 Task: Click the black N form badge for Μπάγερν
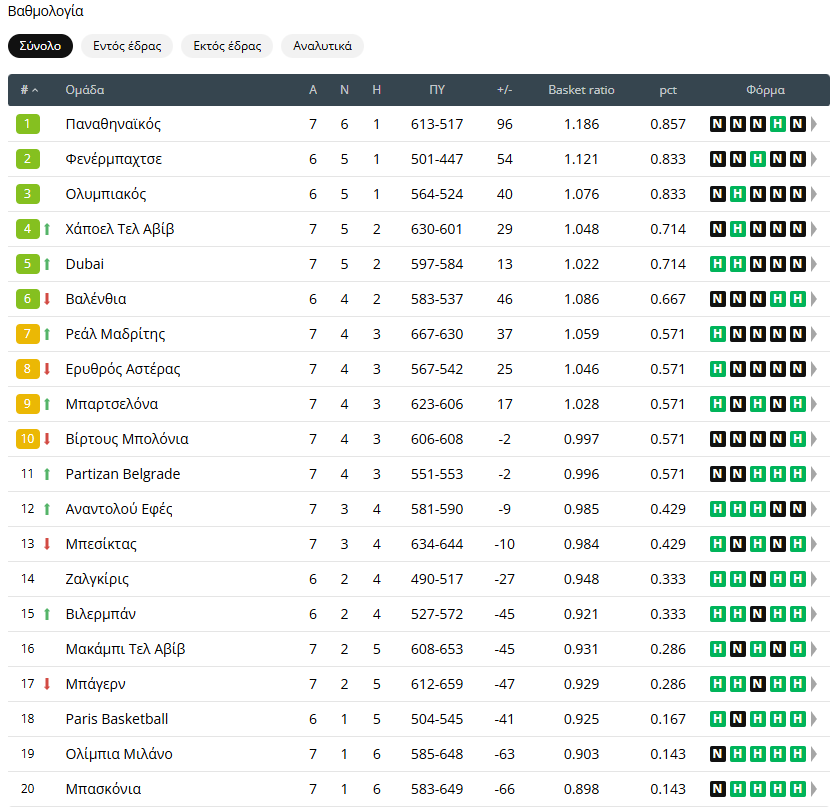pos(757,684)
